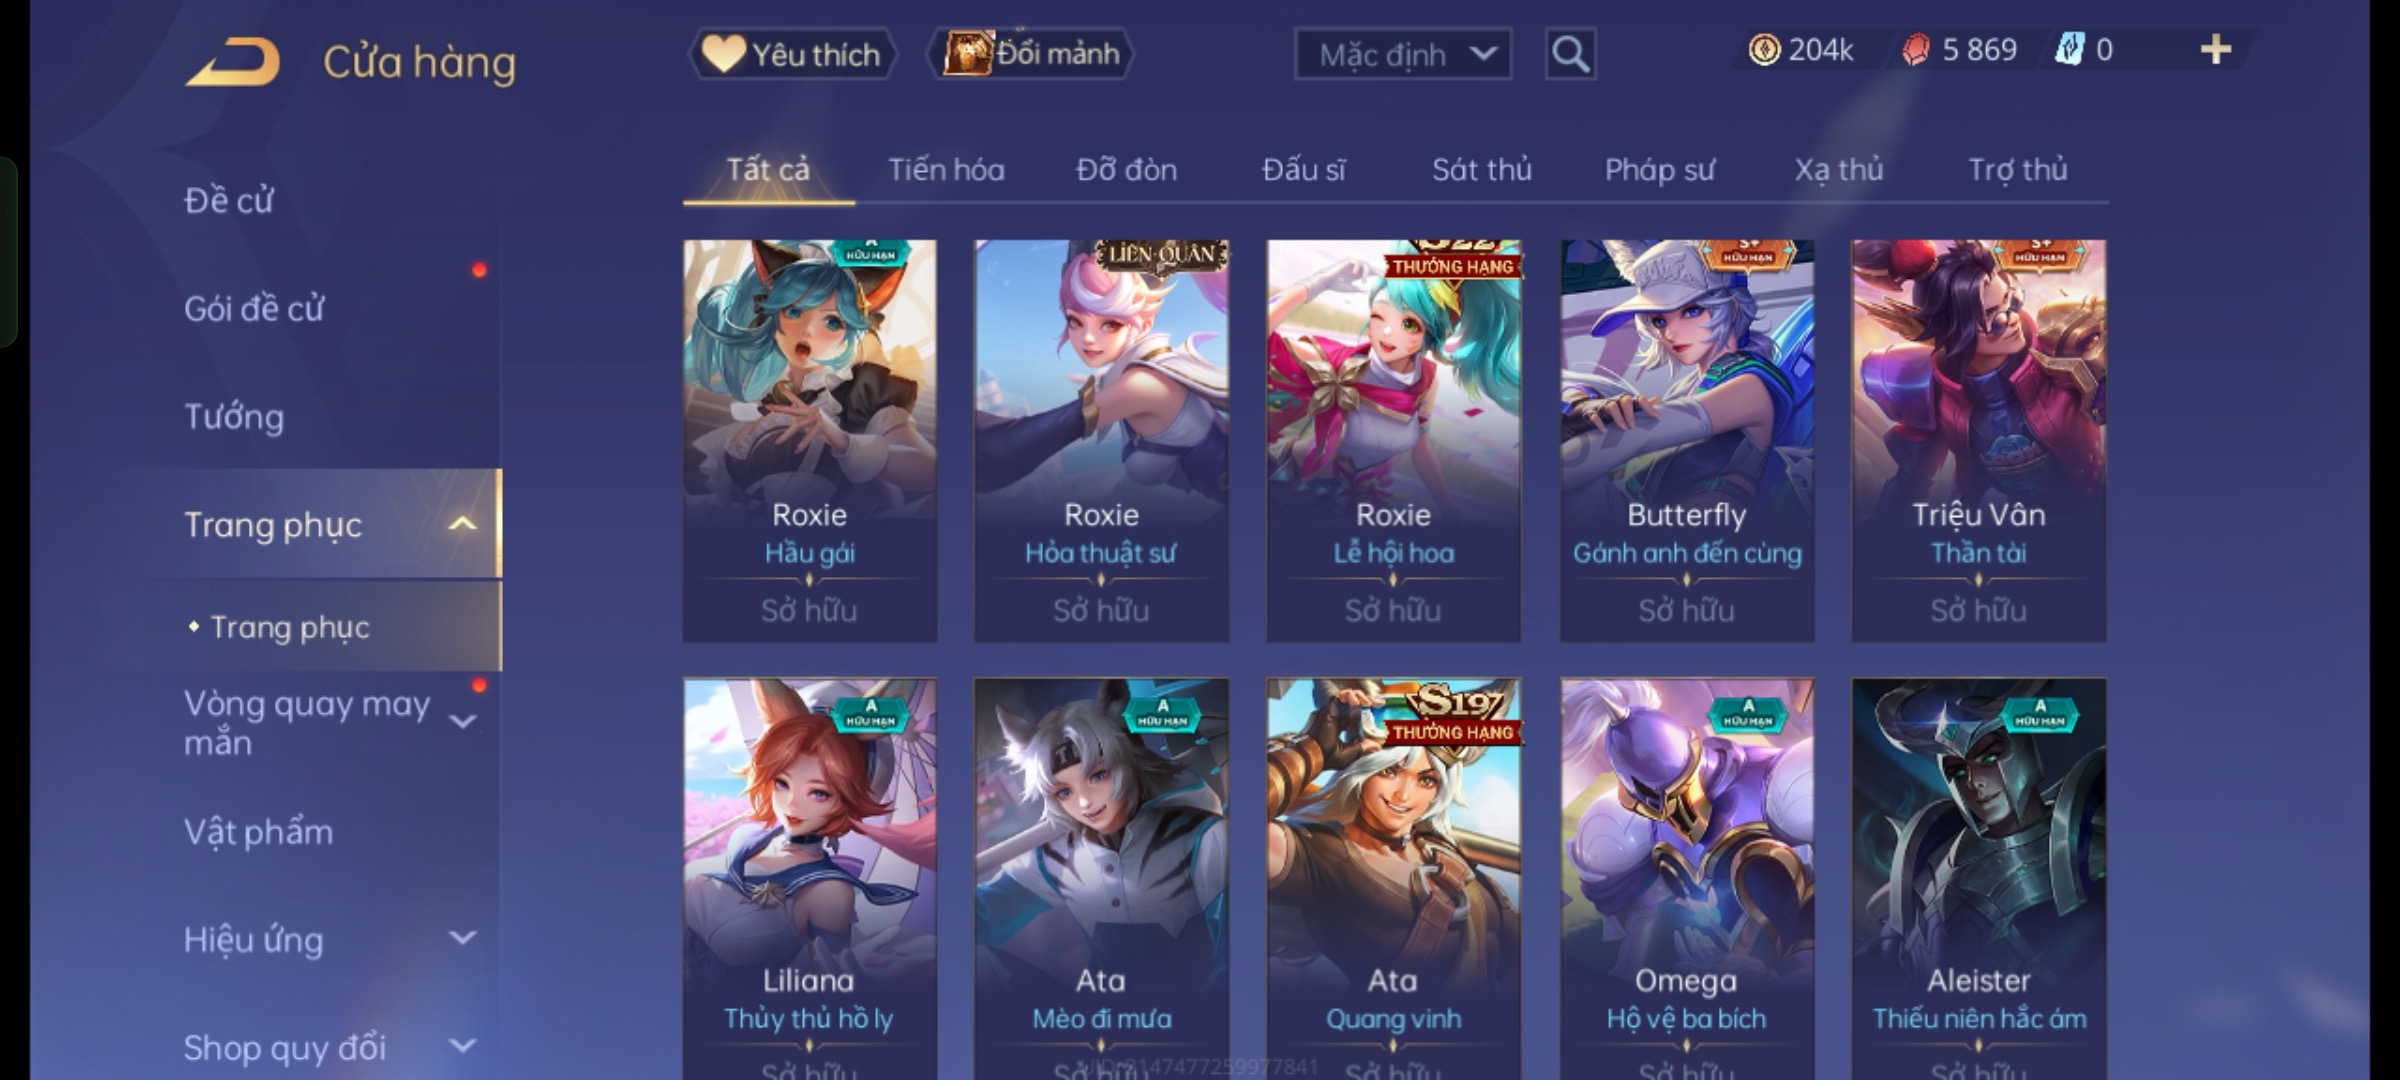Image resolution: width=2400 pixels, height=1080 pixels.
Task: Select Butterfly Gánh anh đến cùng skin
Action: pyautogui.click(x=1687, y=440)
